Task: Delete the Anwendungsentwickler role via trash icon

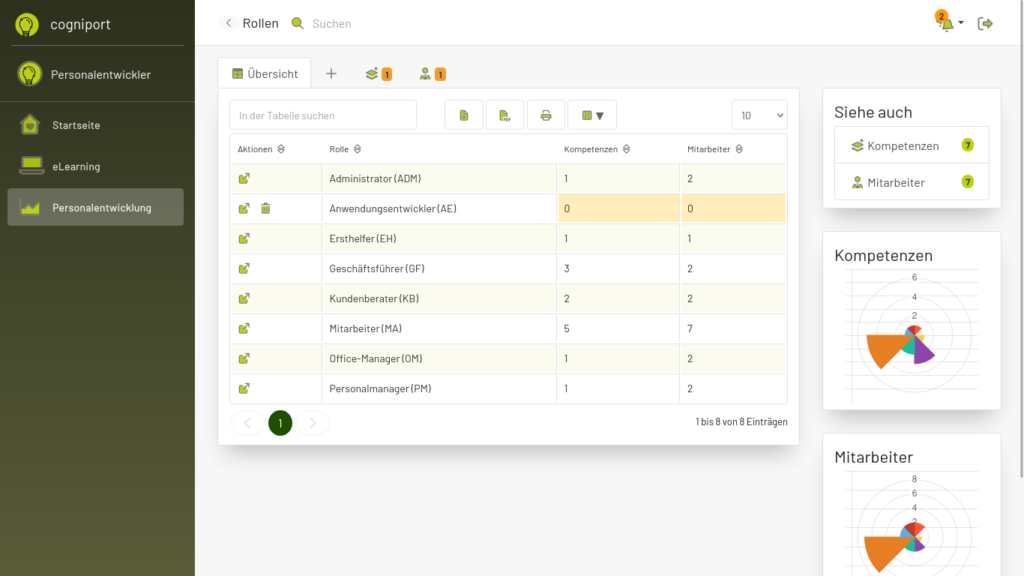Action: point(266,209)
